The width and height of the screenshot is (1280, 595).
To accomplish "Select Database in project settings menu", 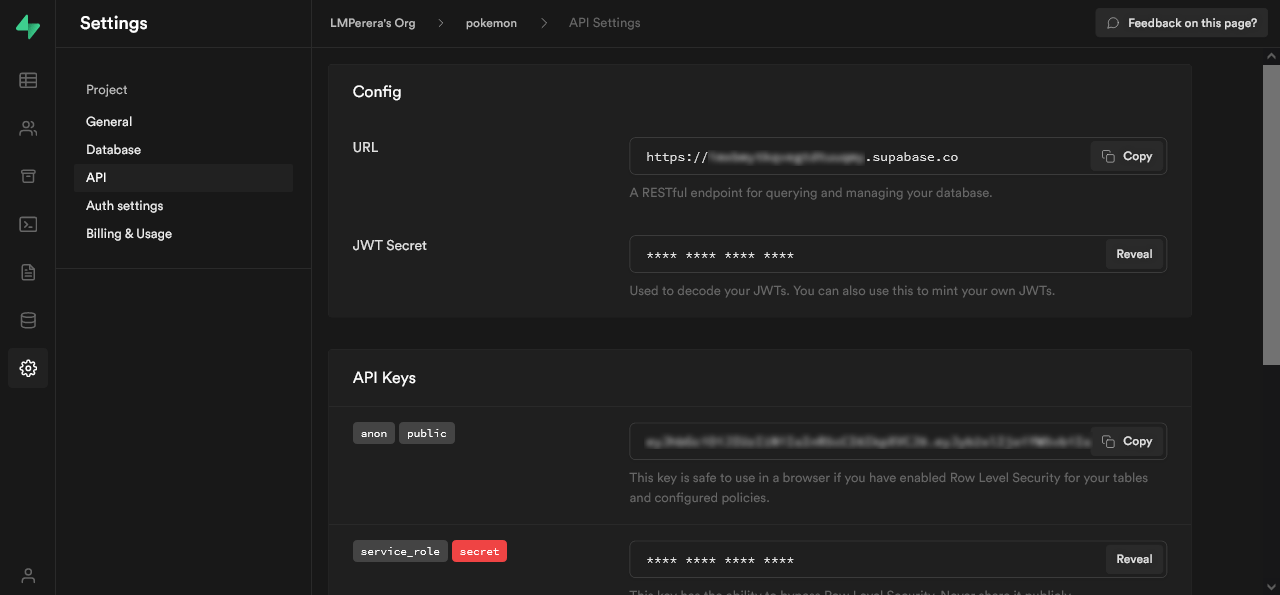I will (113, 150).
